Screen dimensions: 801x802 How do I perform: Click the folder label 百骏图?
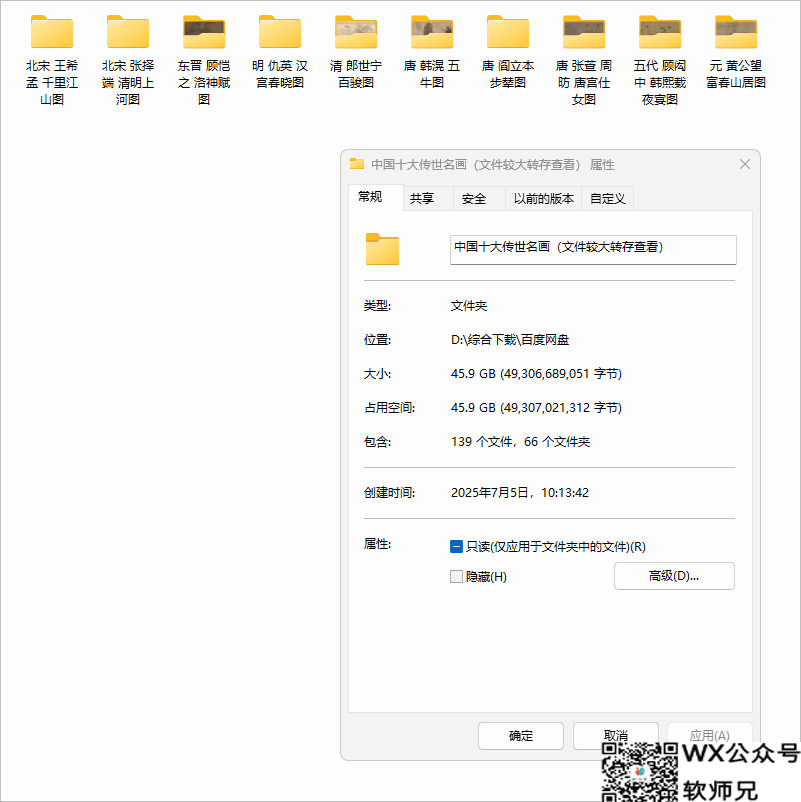[x=356, y=82]
